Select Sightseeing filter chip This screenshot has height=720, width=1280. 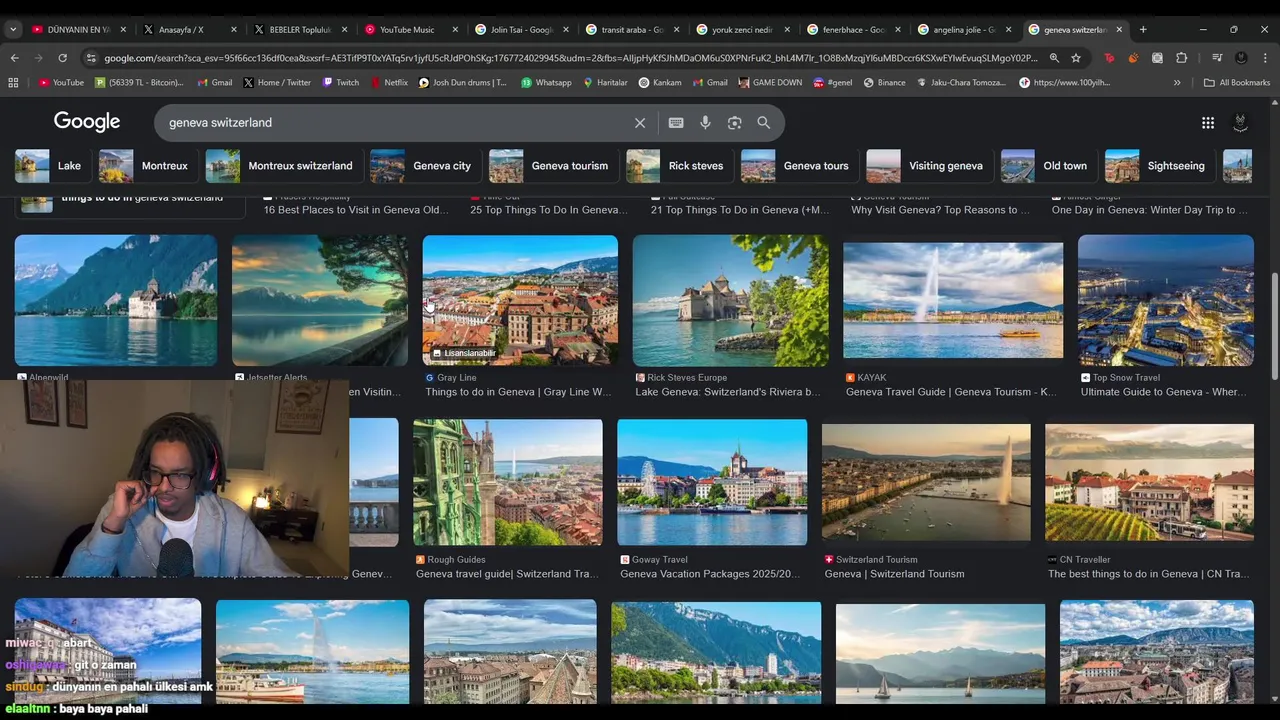point(1158,166)
